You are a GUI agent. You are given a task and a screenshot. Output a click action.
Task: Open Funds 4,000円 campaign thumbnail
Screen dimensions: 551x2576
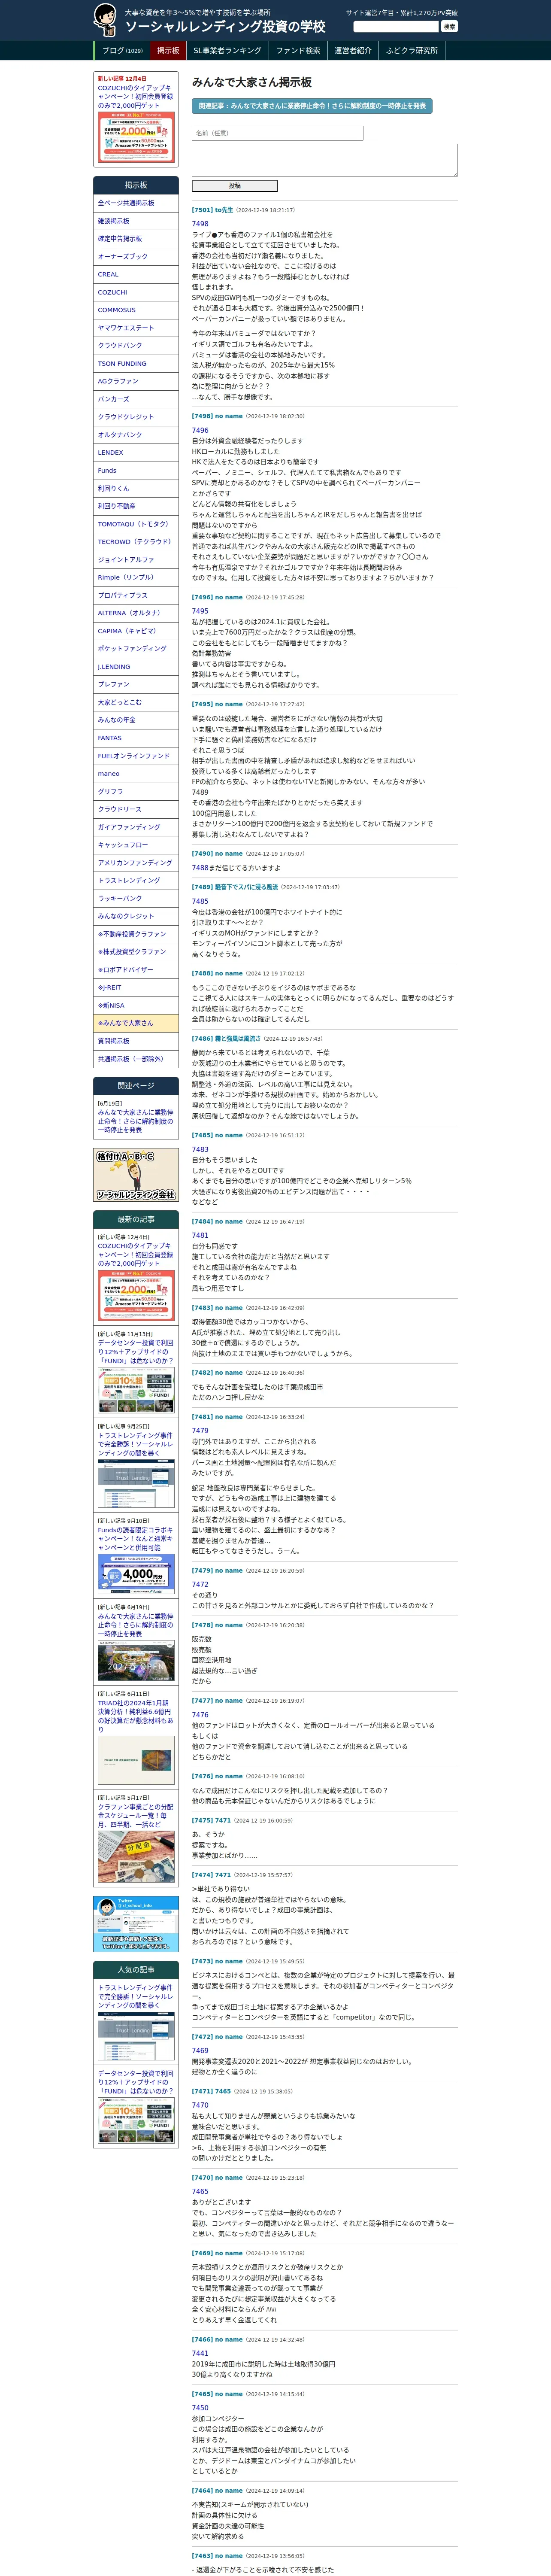click(136, 1575)
